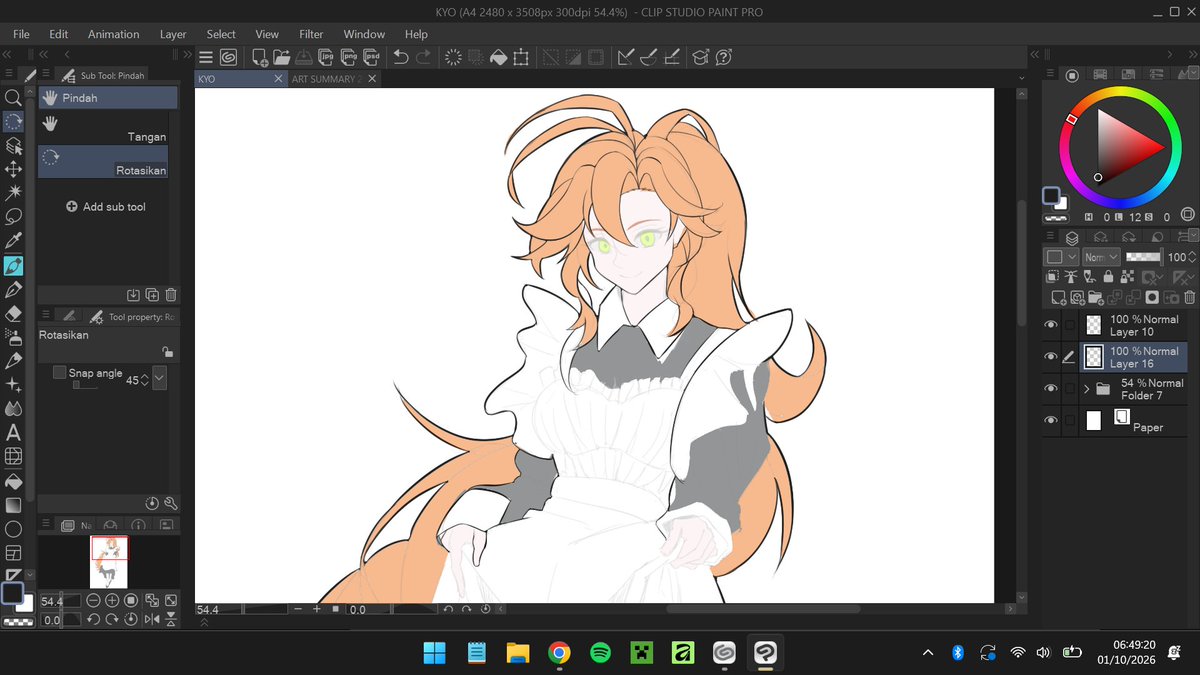Click the Create layer mask icon
The height and width of the screenshot is (675, 1200).
(1152, 297)
